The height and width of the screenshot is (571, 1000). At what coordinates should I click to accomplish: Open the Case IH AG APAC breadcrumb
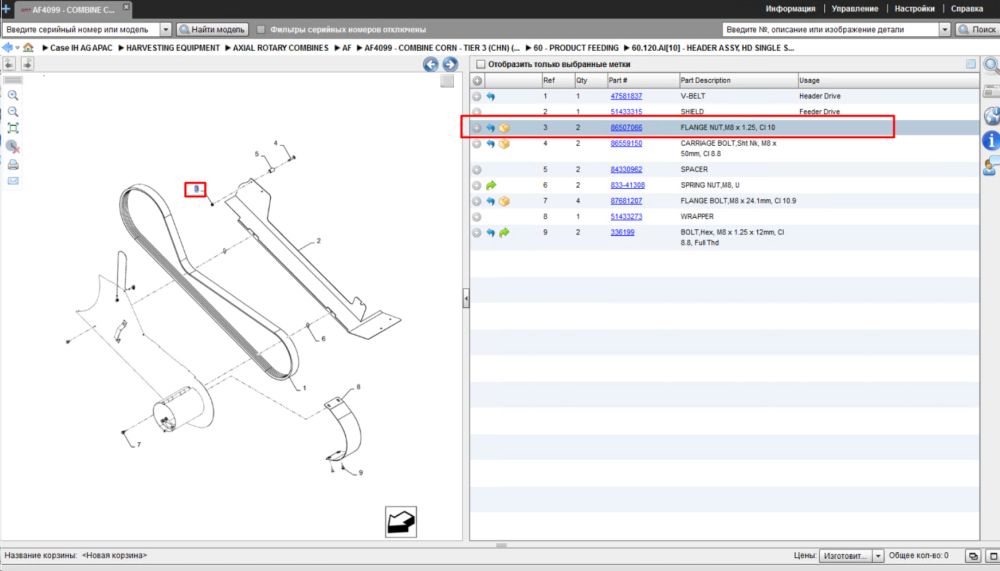81,48
